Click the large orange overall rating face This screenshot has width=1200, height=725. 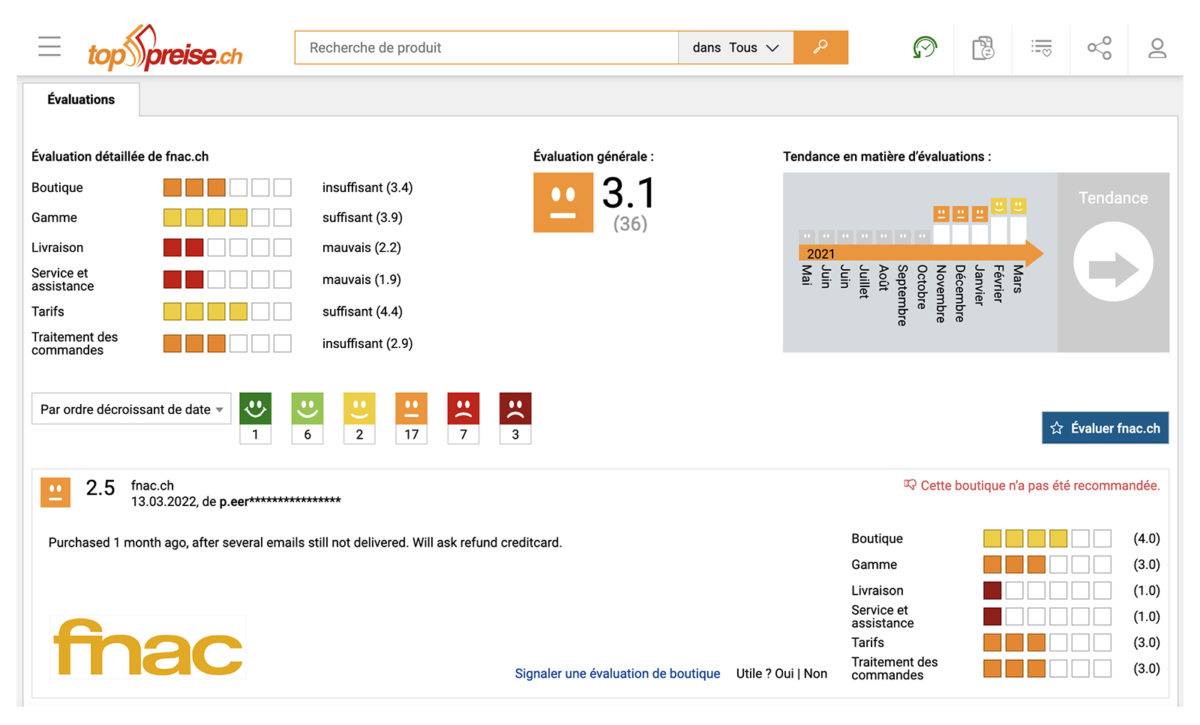pos(563,203)
